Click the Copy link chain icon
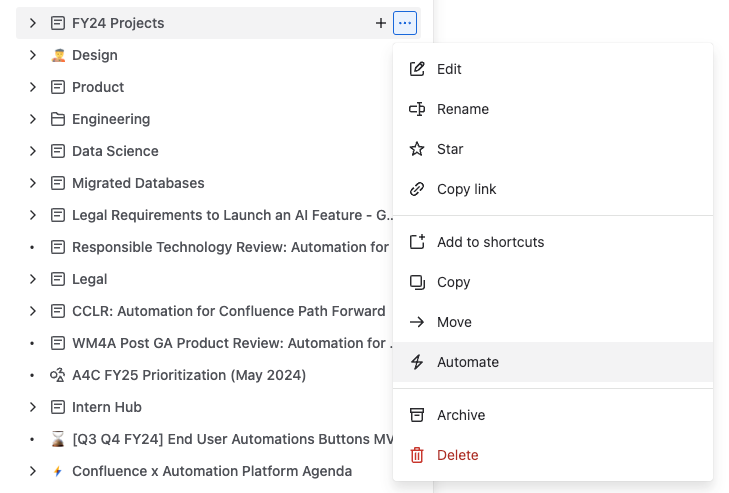The height and width of the screenshot is (493, 729). click(418, 189)
